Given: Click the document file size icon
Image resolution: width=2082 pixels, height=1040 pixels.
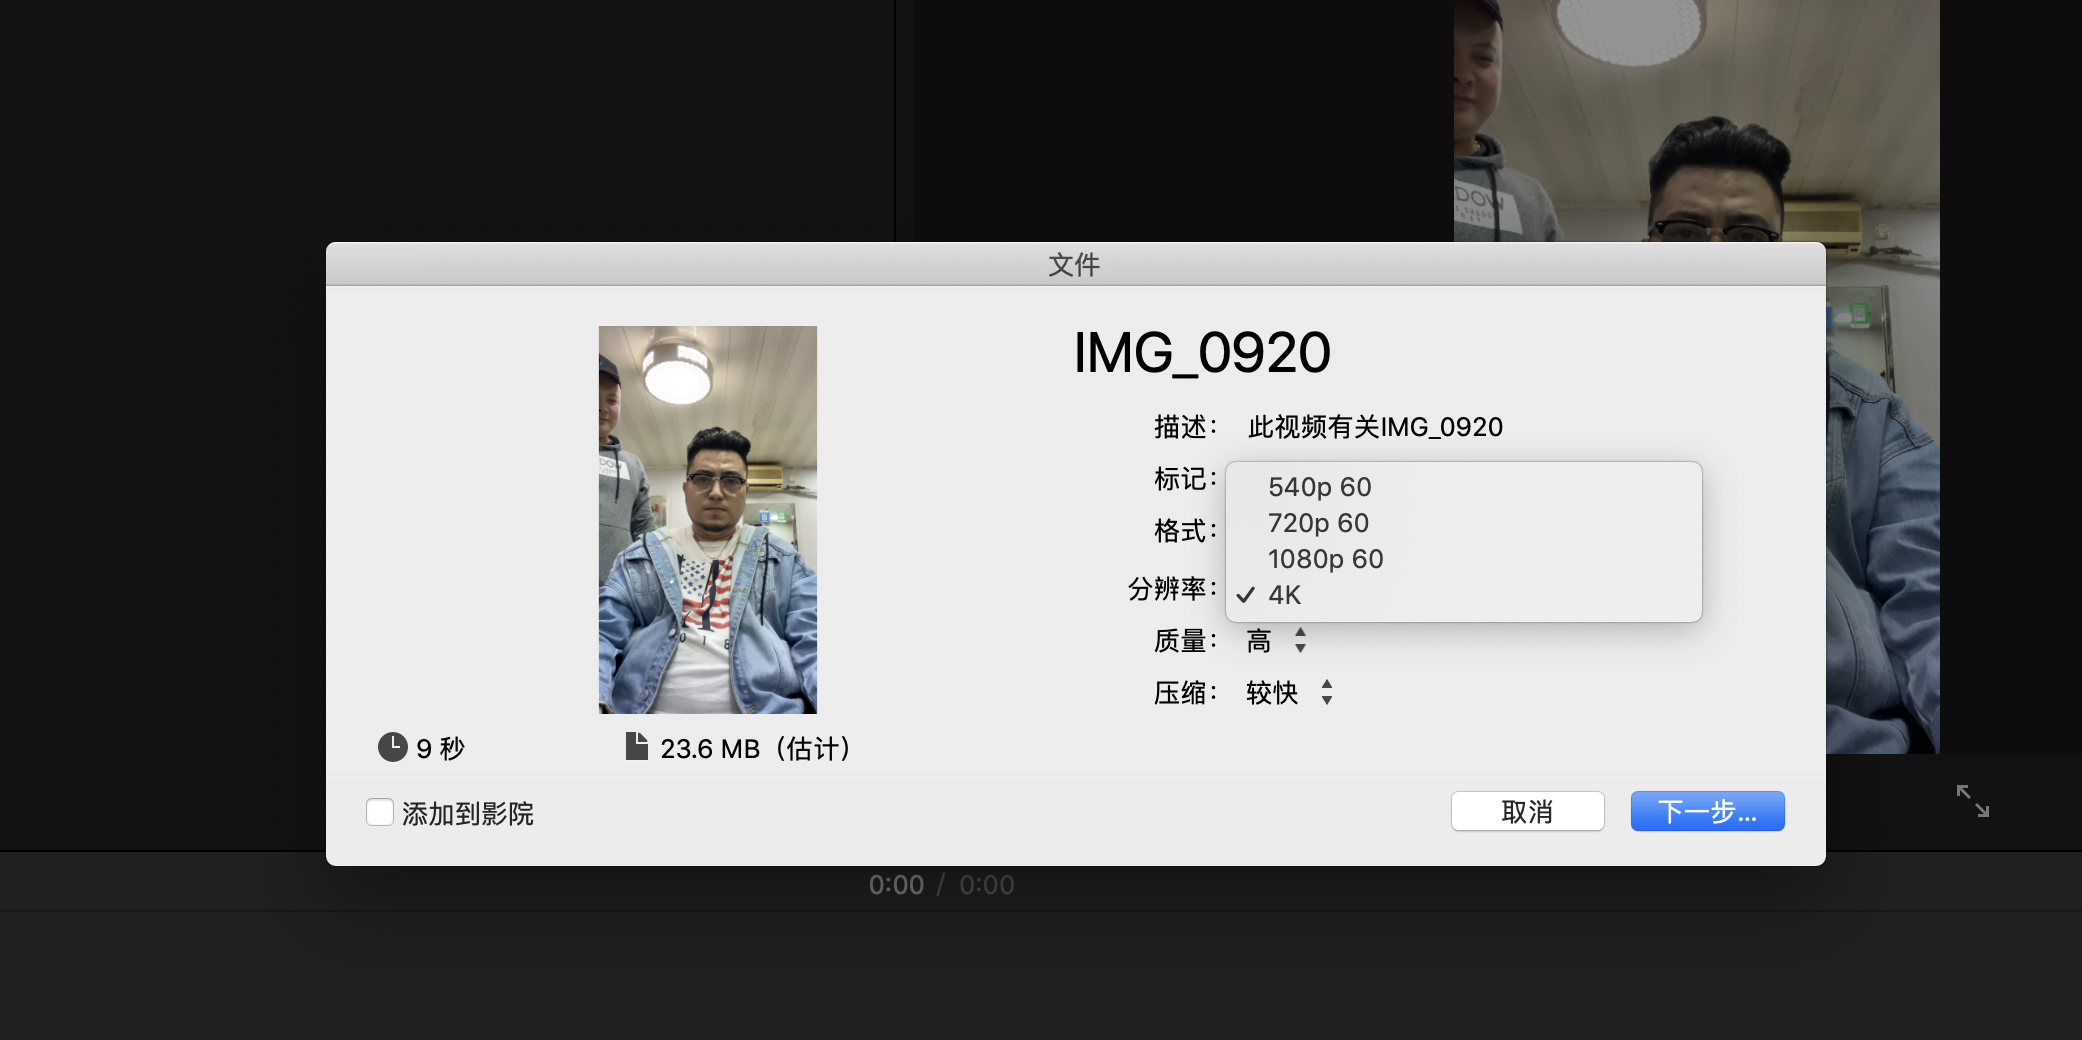Looking at the screenshot, I should 636,746.
